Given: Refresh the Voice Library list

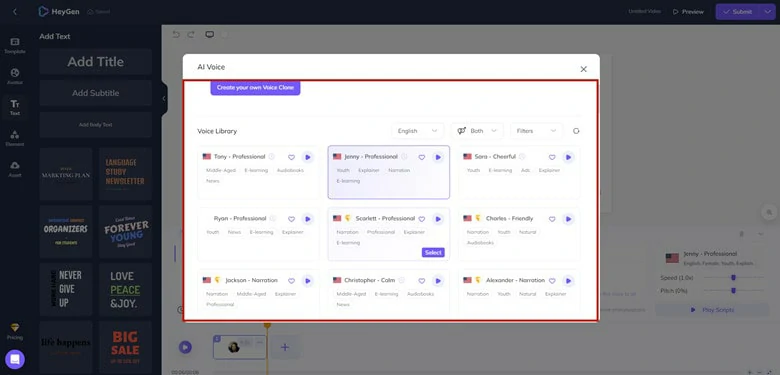Looking at the screenshot, I should click(576, 131).
